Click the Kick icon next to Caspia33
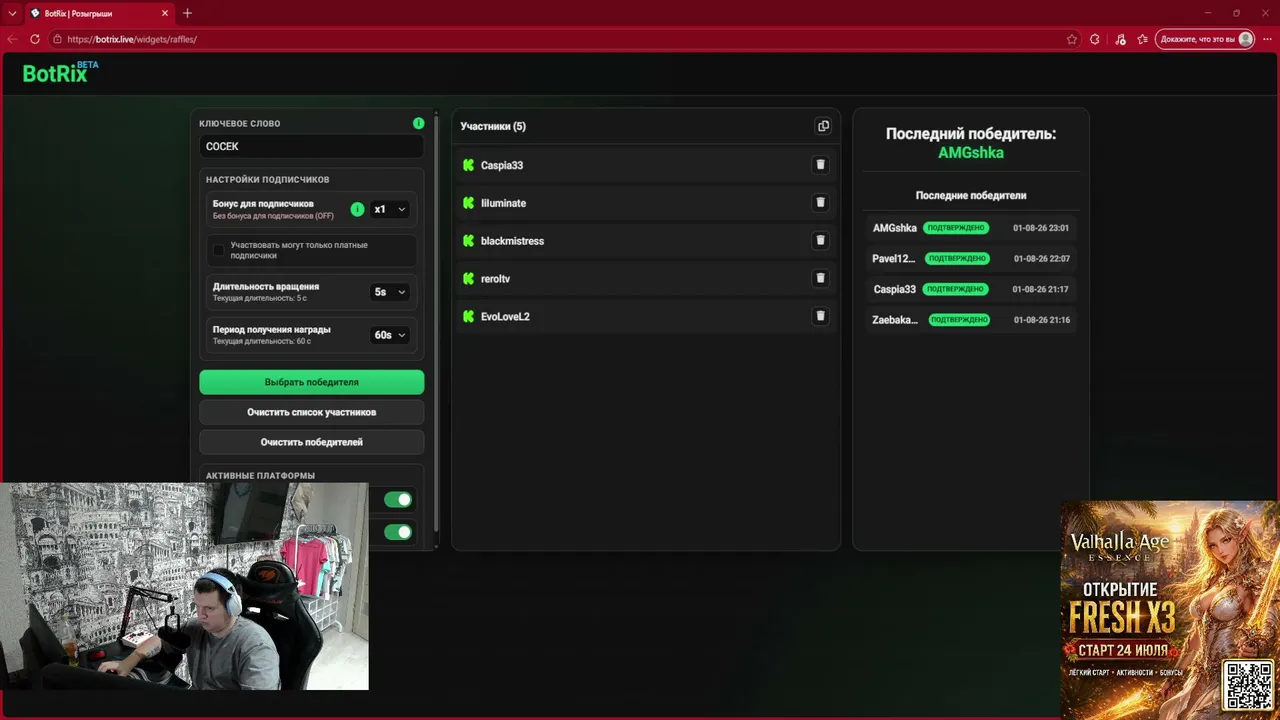Viewport: 1280px width, 720px height. [468, 165]
